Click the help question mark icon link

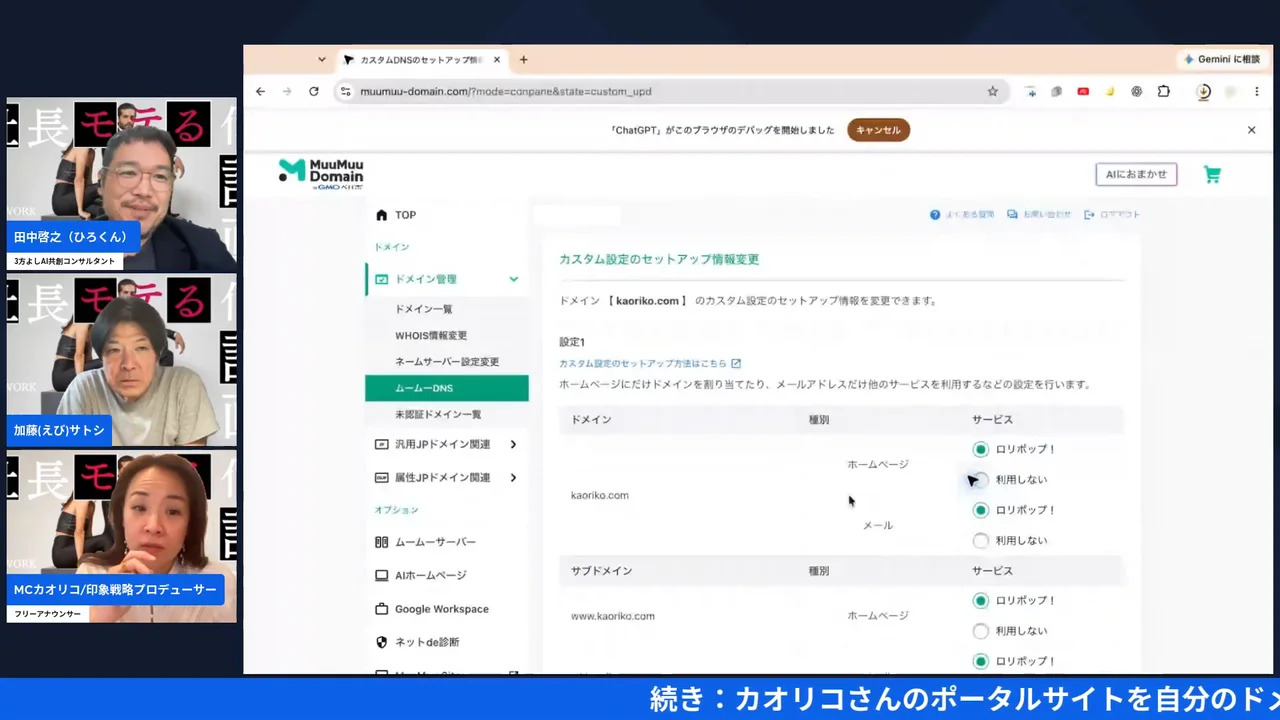[x=962, y=215]
